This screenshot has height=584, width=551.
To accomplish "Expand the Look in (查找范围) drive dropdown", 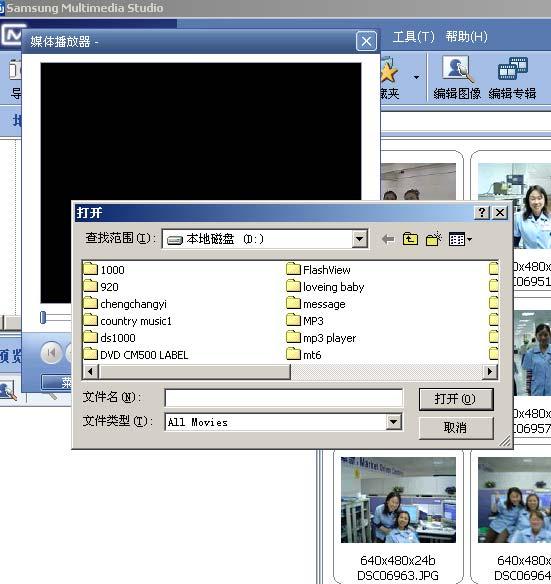I will coord(360,239).
